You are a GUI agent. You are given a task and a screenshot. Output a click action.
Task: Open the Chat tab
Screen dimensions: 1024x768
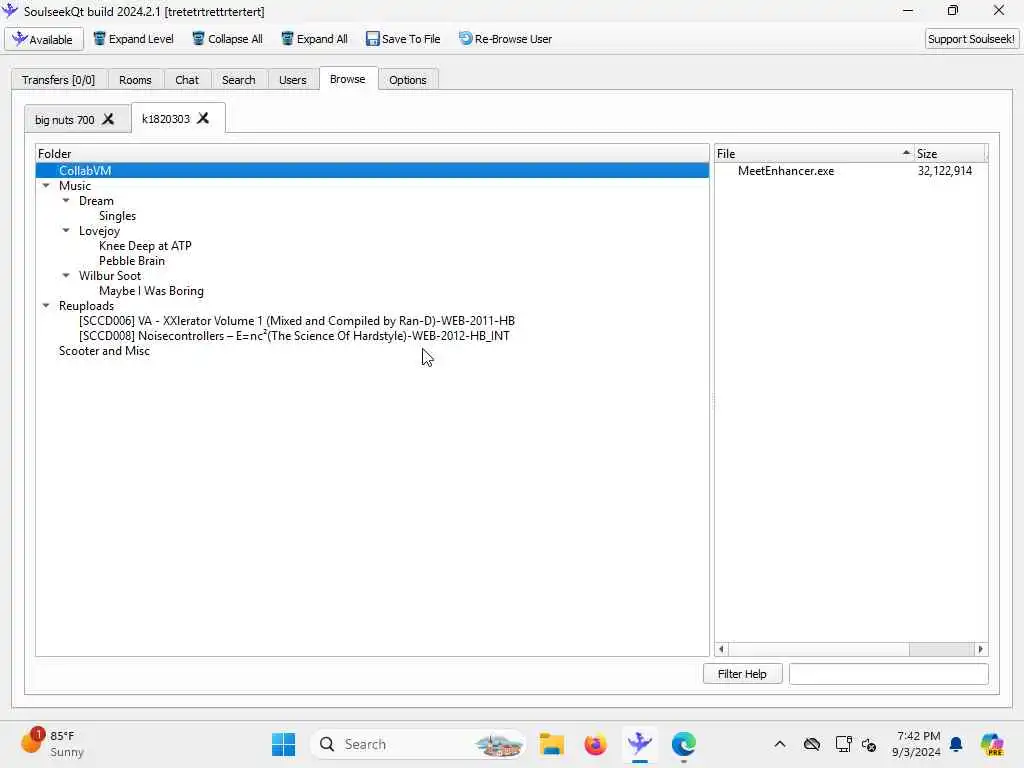pos(187,80)
